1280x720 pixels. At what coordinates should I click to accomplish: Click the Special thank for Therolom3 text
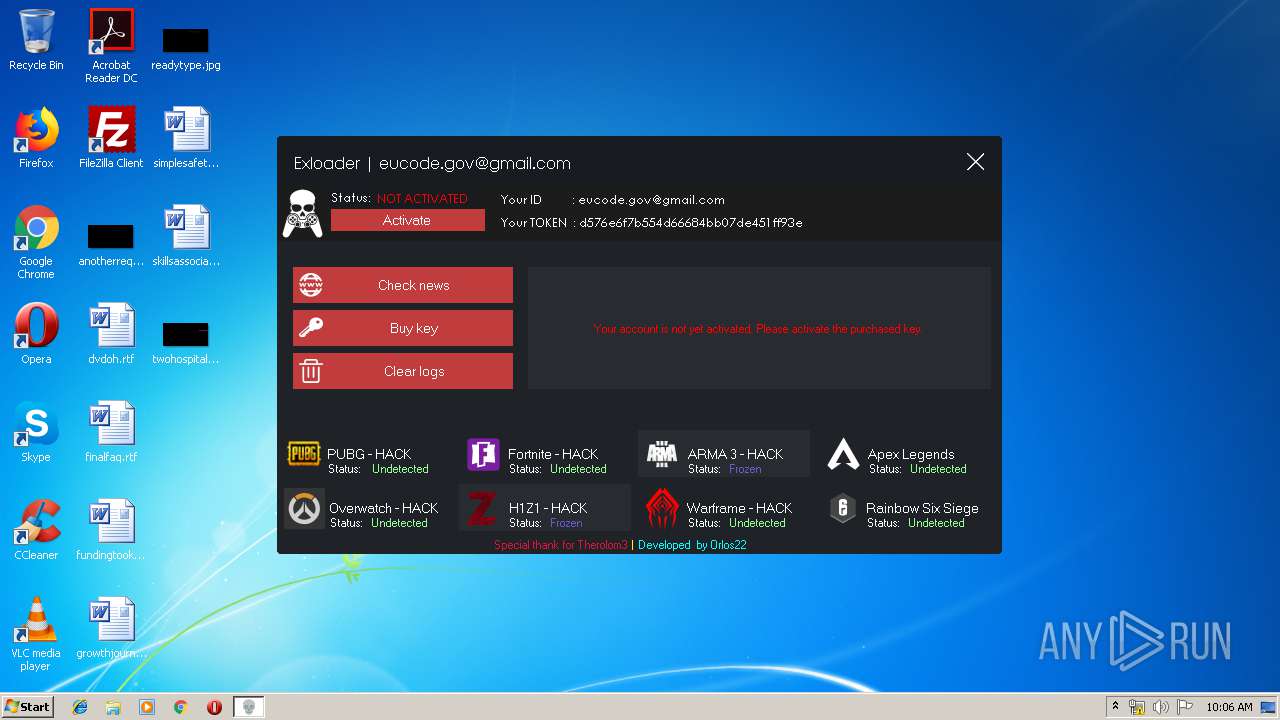click(x=561, y=545)
